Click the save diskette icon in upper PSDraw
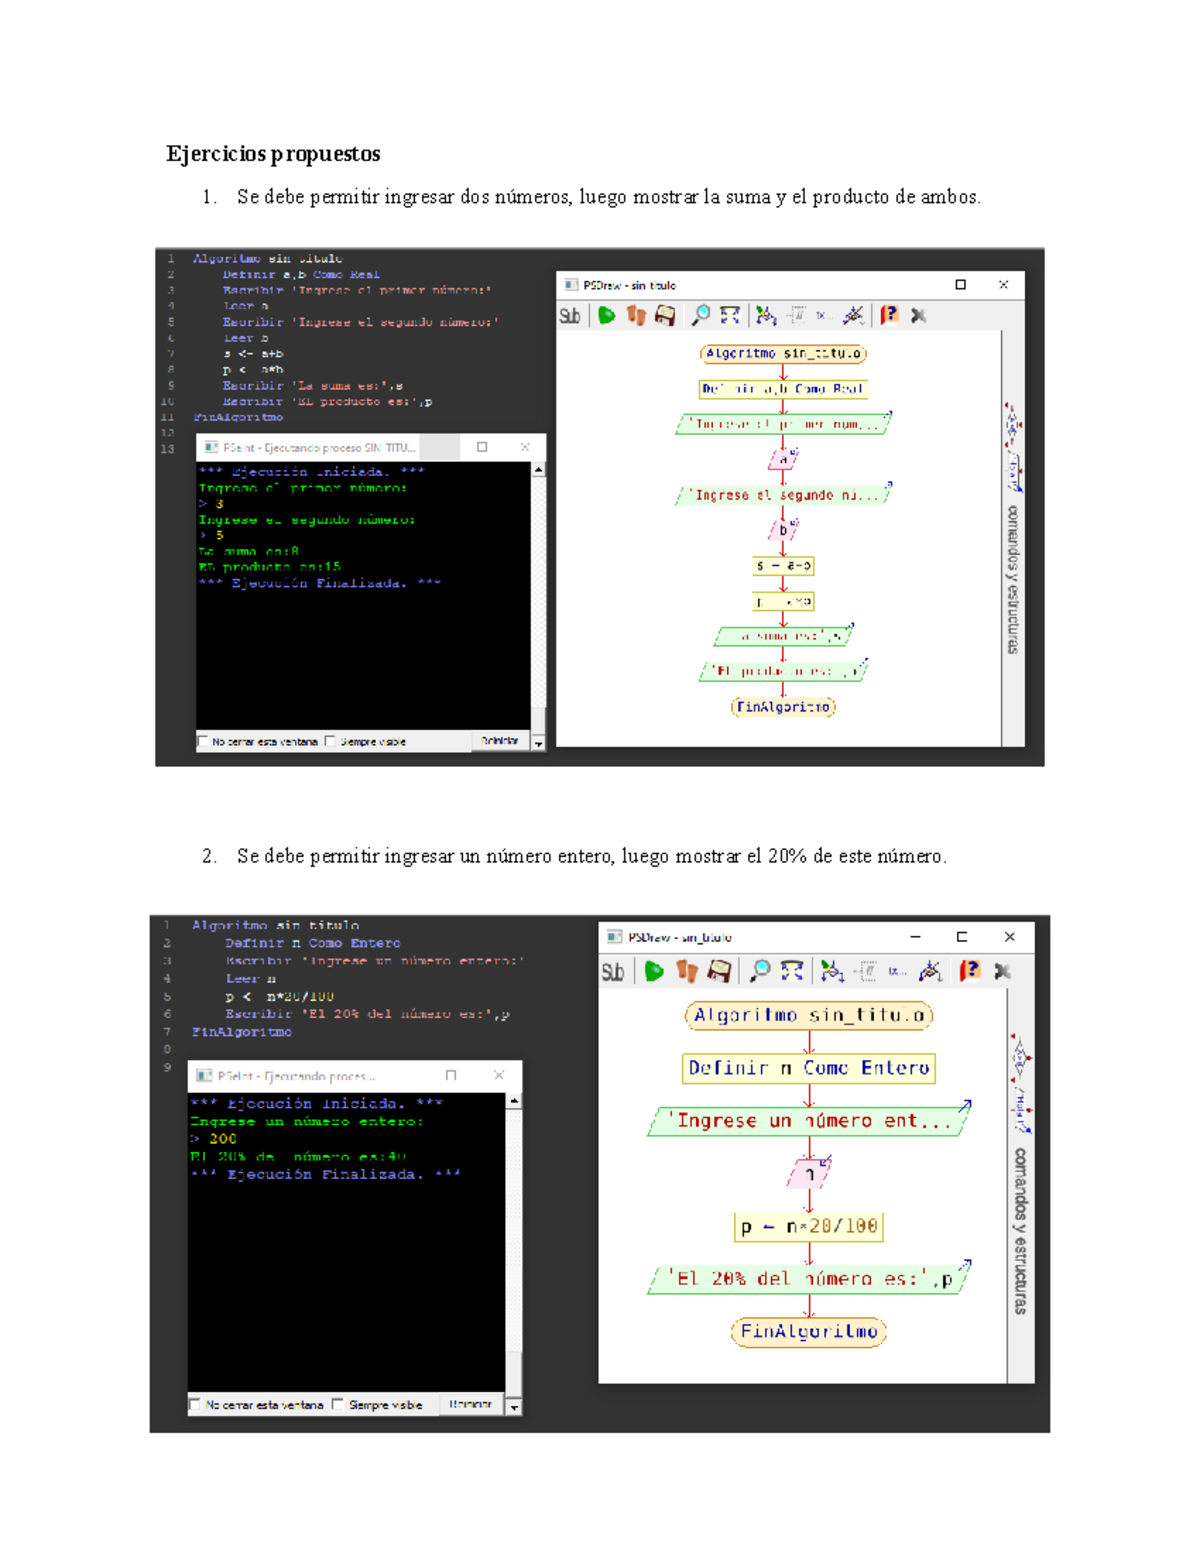Image resolution: width=1200 pixels, height=1553 pixels. click(665, 316)
